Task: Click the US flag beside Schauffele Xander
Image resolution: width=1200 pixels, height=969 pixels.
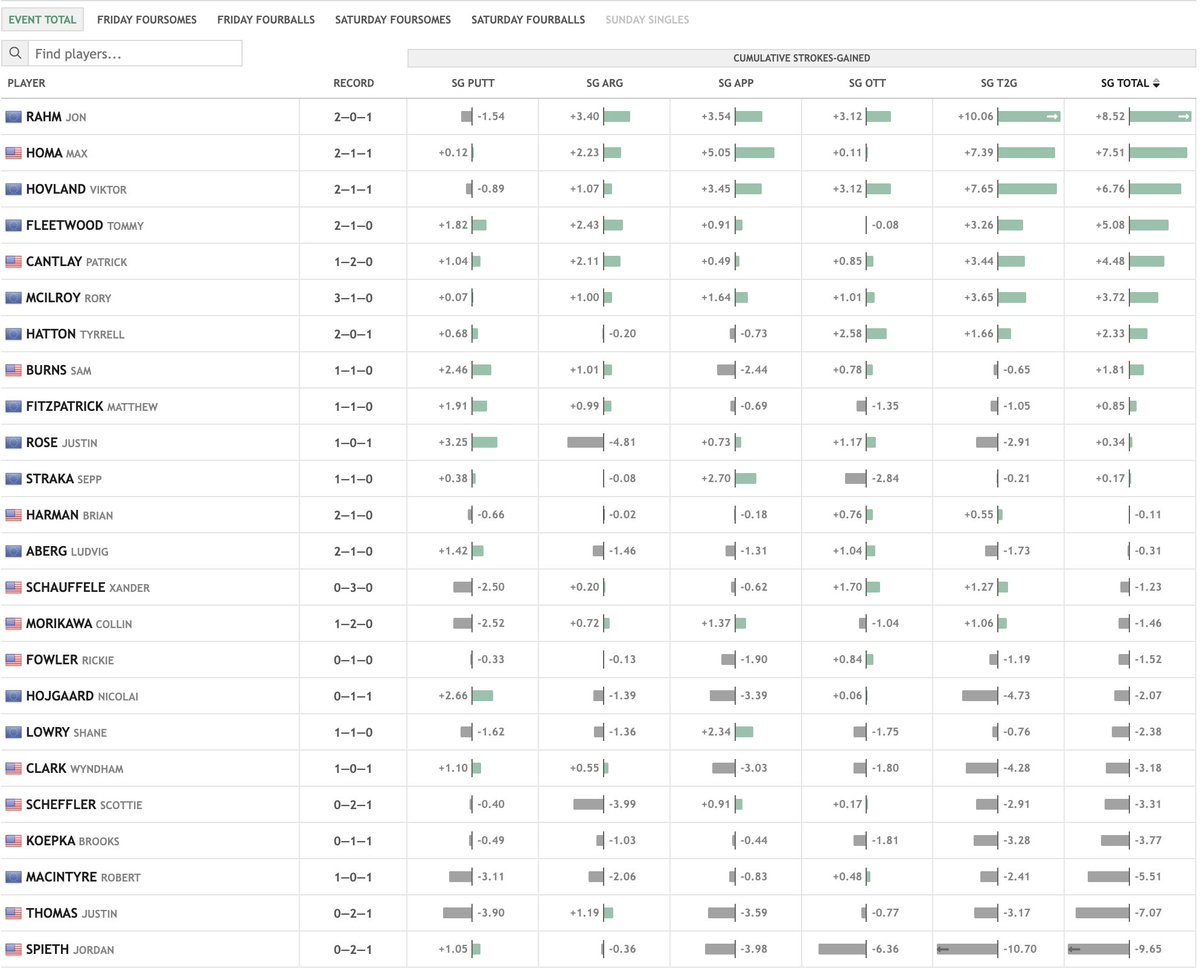Action: (13, 587)
